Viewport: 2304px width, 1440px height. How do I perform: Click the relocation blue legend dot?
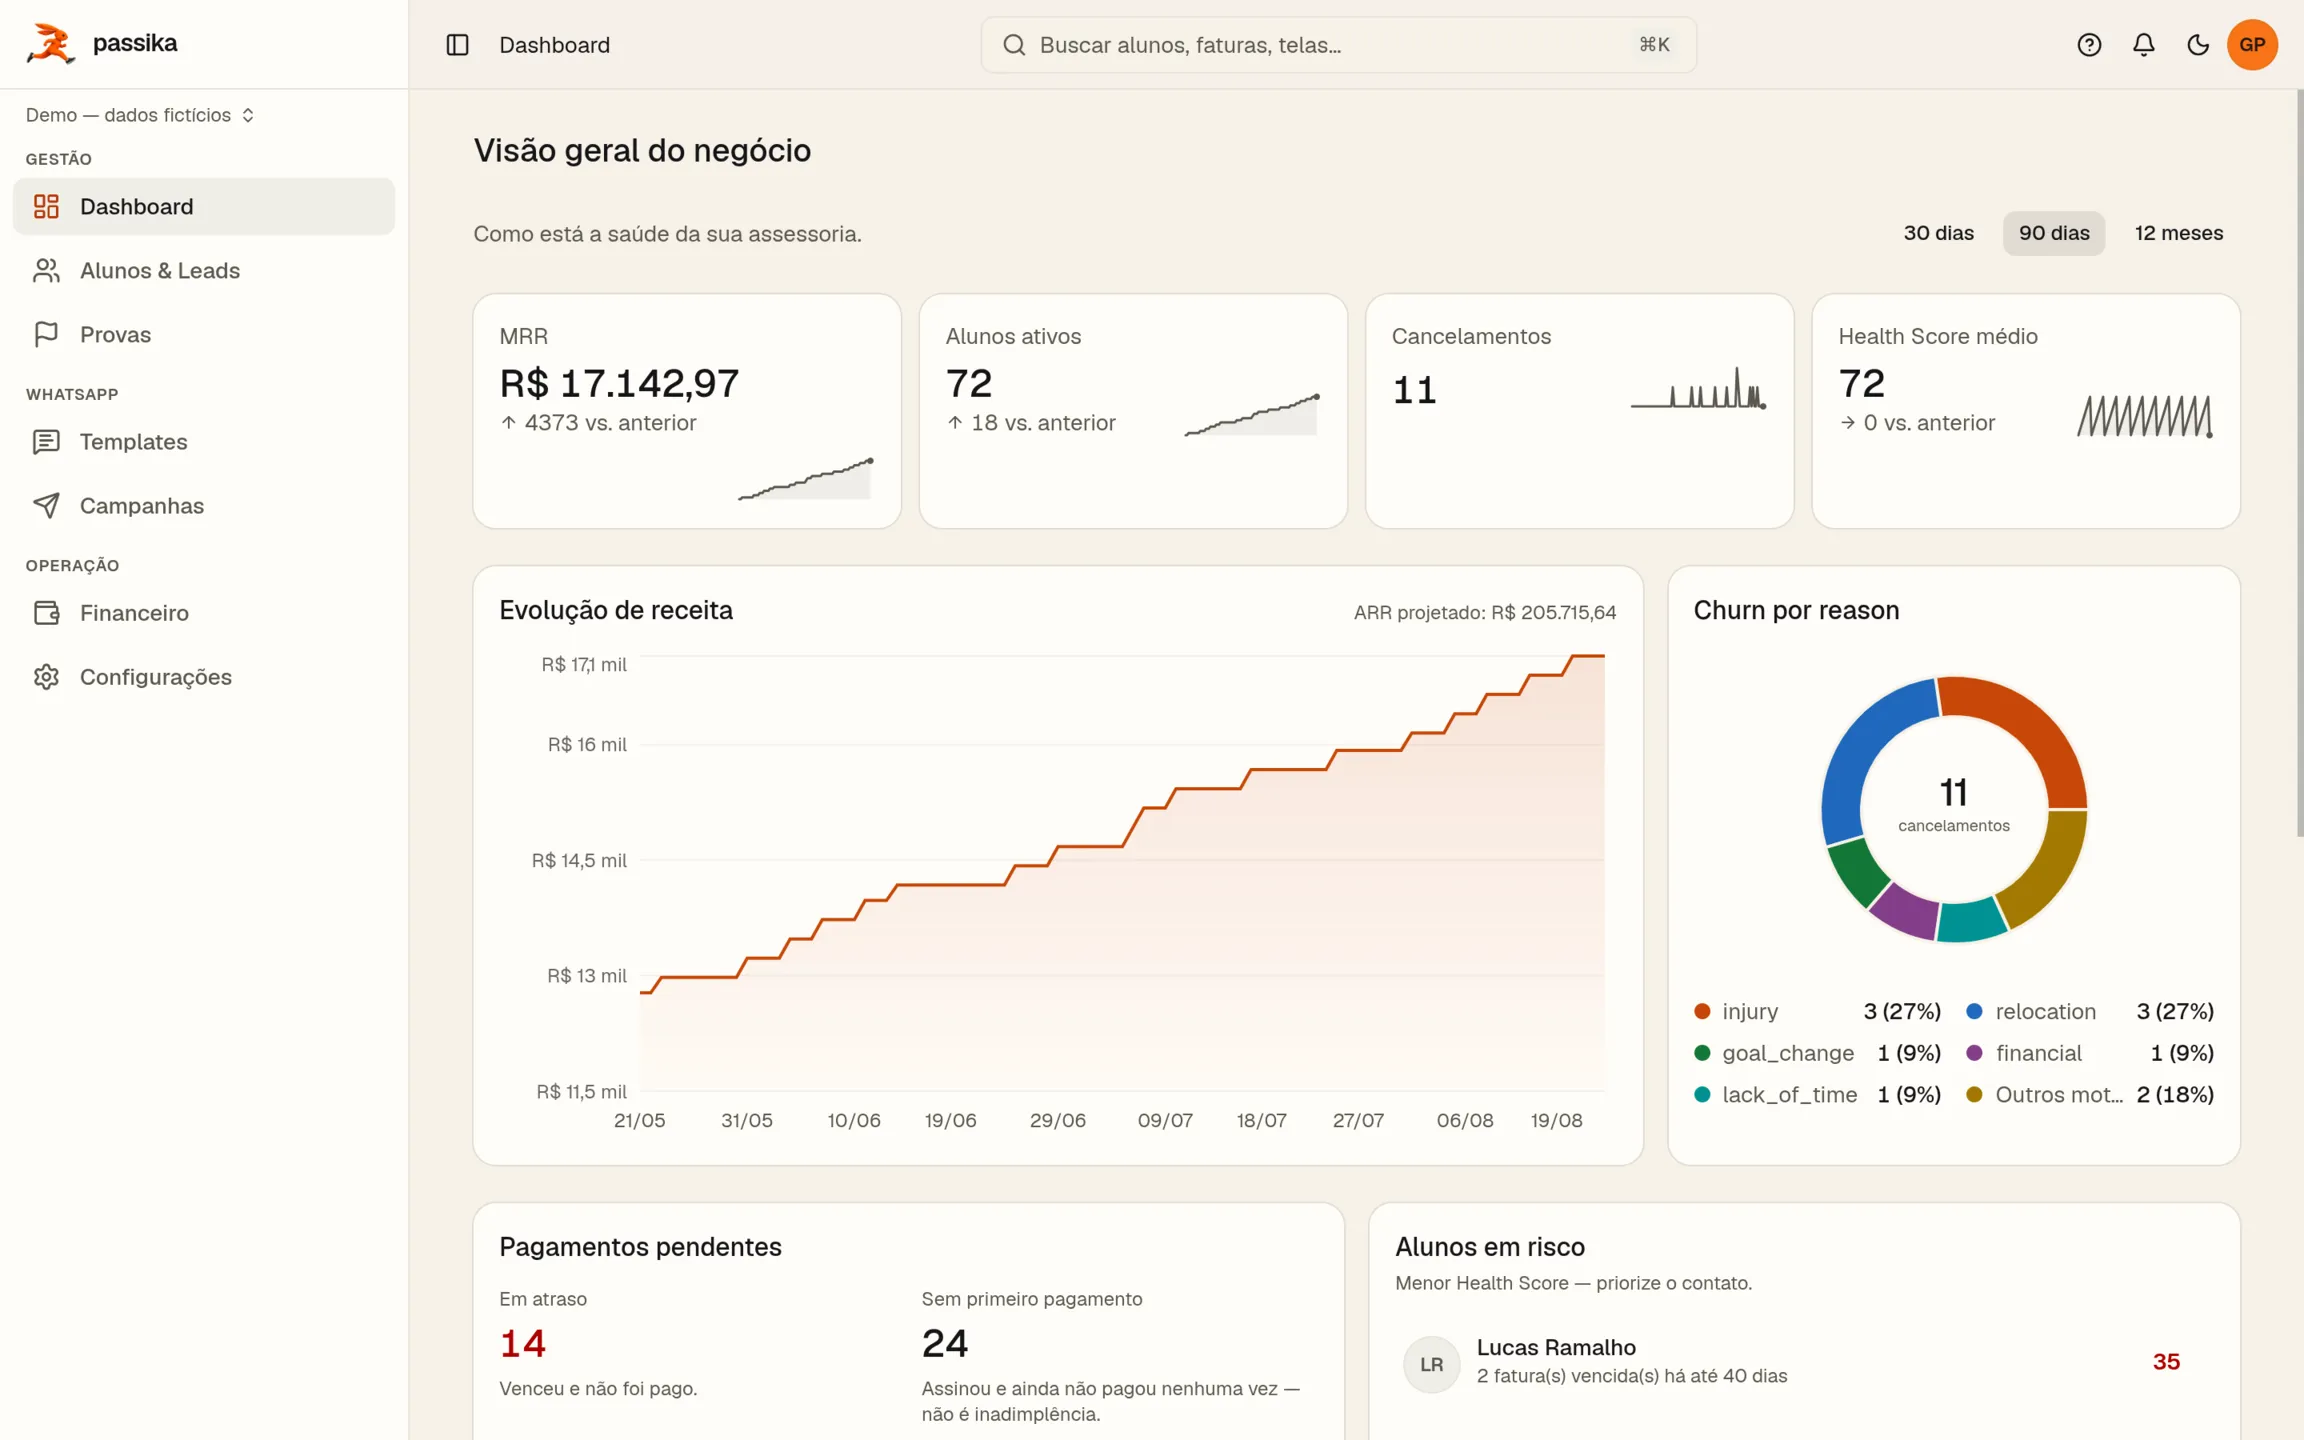pyautogui.click(x=1974, y=1011)
